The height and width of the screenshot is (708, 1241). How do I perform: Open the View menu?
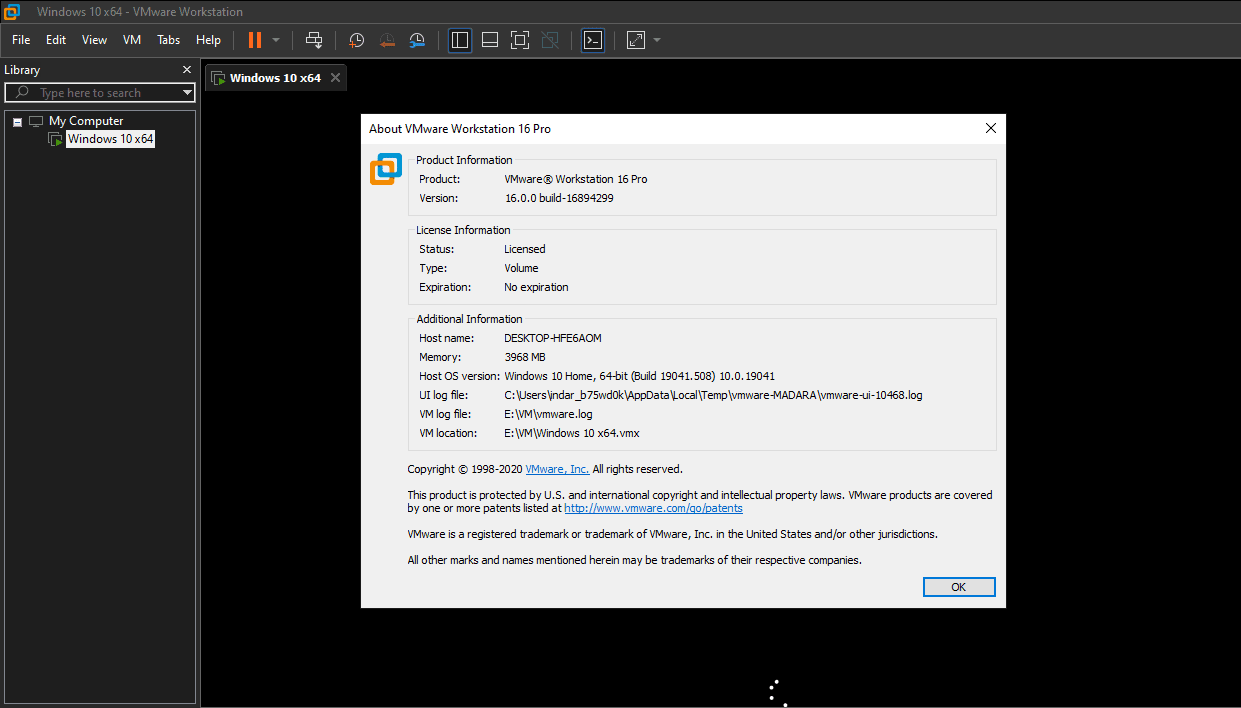coord(94,40)
